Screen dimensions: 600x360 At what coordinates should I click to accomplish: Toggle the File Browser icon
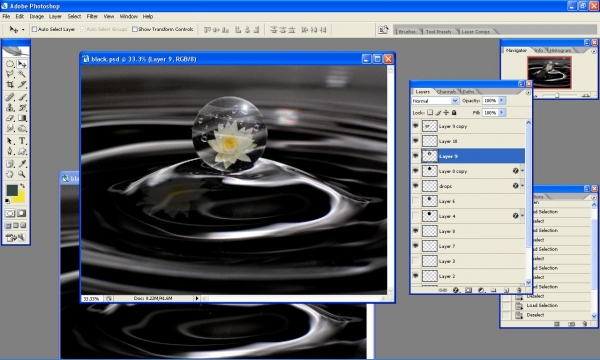point(383,30)
